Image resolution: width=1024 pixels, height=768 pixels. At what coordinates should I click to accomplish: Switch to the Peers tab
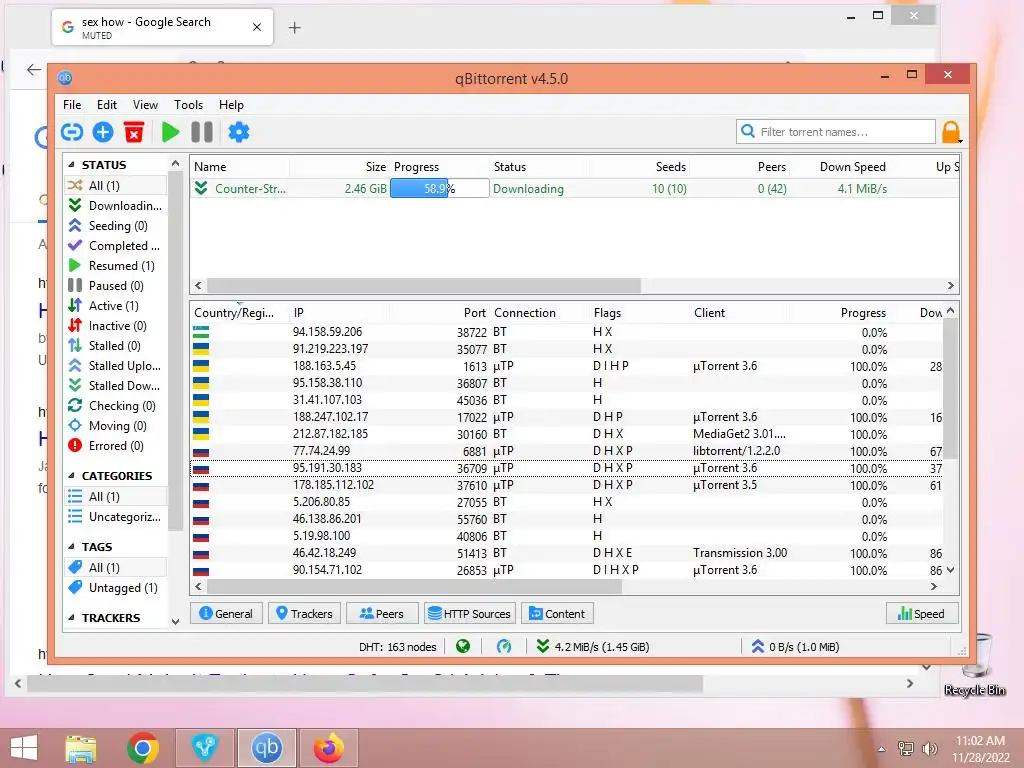pos(382,613)
